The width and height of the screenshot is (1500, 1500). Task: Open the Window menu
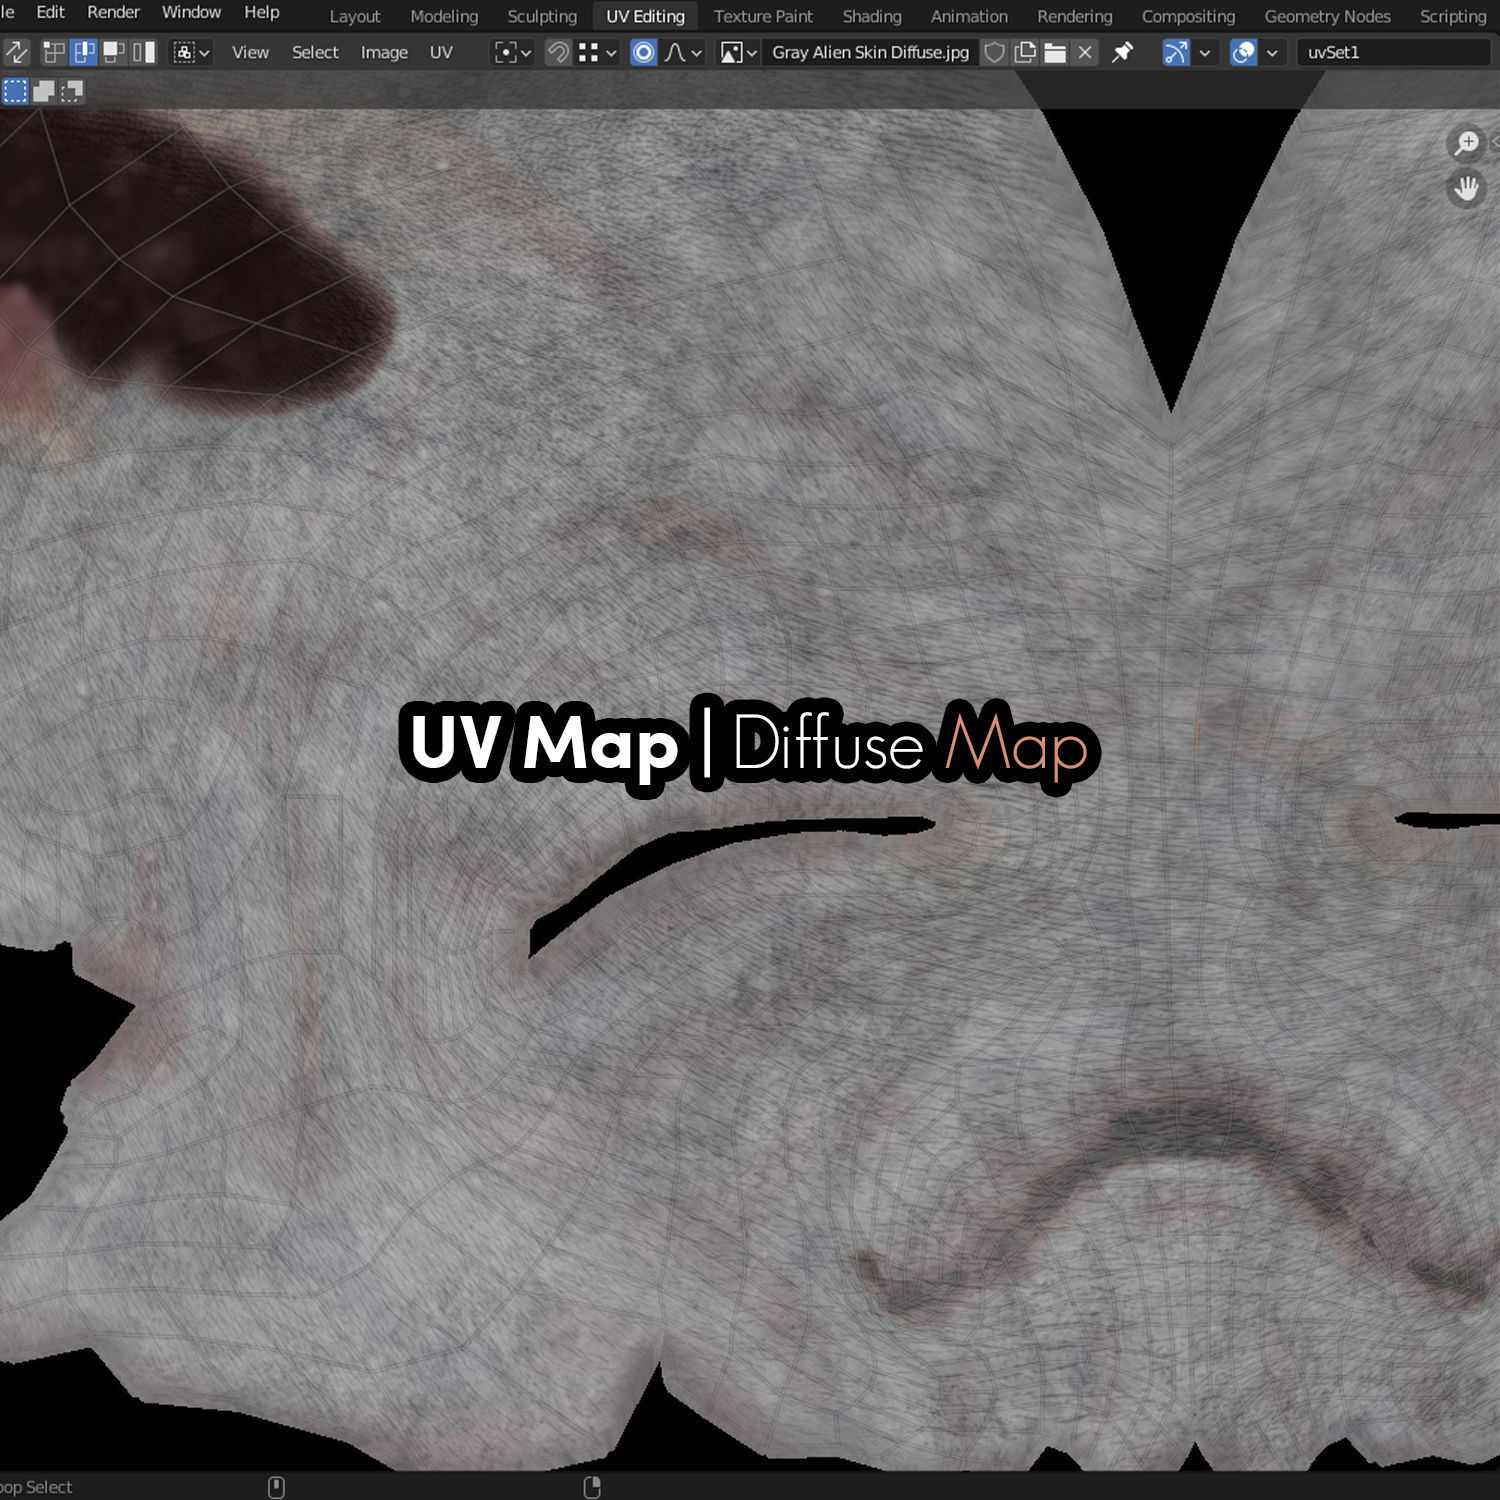191,12
